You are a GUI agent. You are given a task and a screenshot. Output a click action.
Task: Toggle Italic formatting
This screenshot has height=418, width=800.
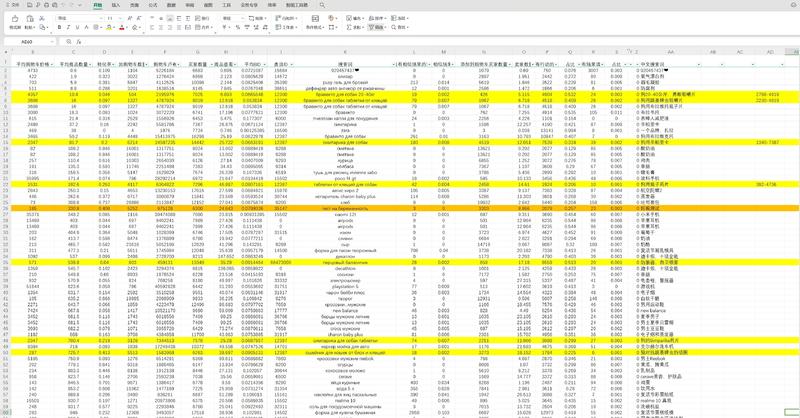(68, 27)
